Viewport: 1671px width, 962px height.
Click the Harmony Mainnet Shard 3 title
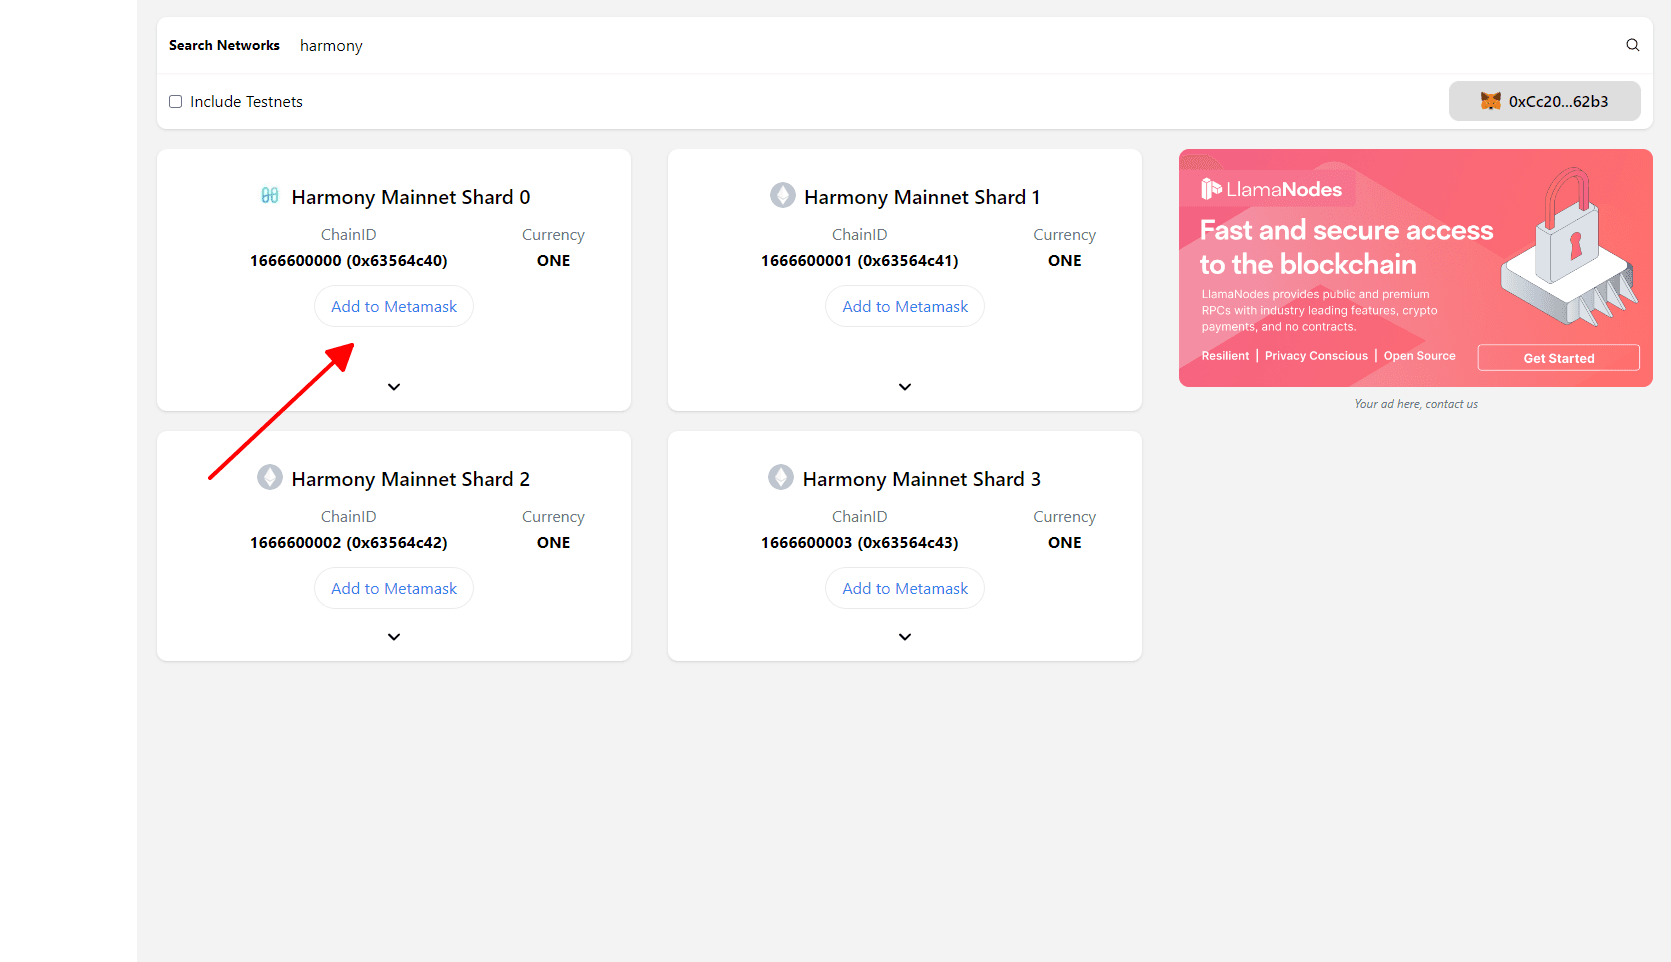coord(922,479)
